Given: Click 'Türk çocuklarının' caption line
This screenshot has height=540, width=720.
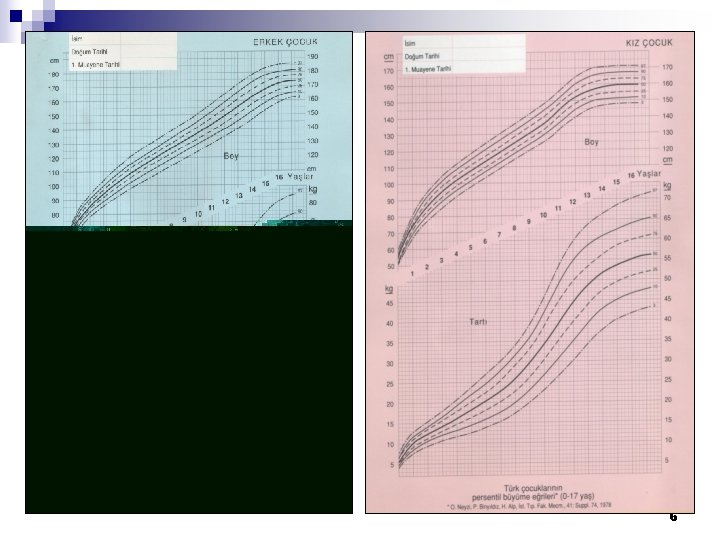Looking at the screenshot, I should (533, 488).
